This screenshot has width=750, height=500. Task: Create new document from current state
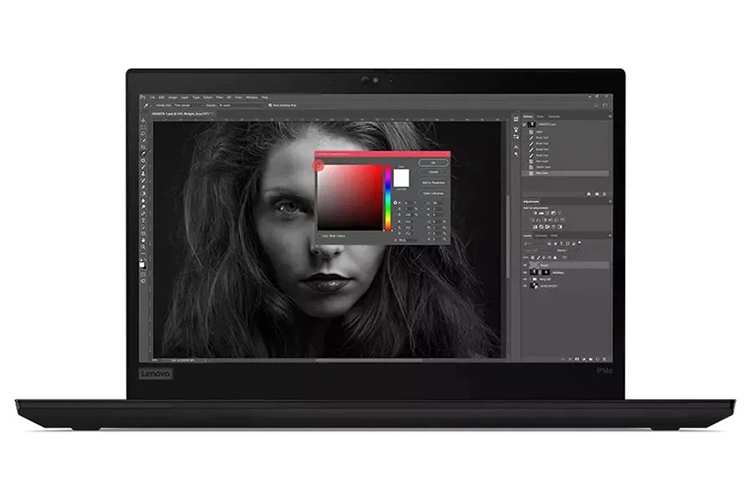point(589,194)
